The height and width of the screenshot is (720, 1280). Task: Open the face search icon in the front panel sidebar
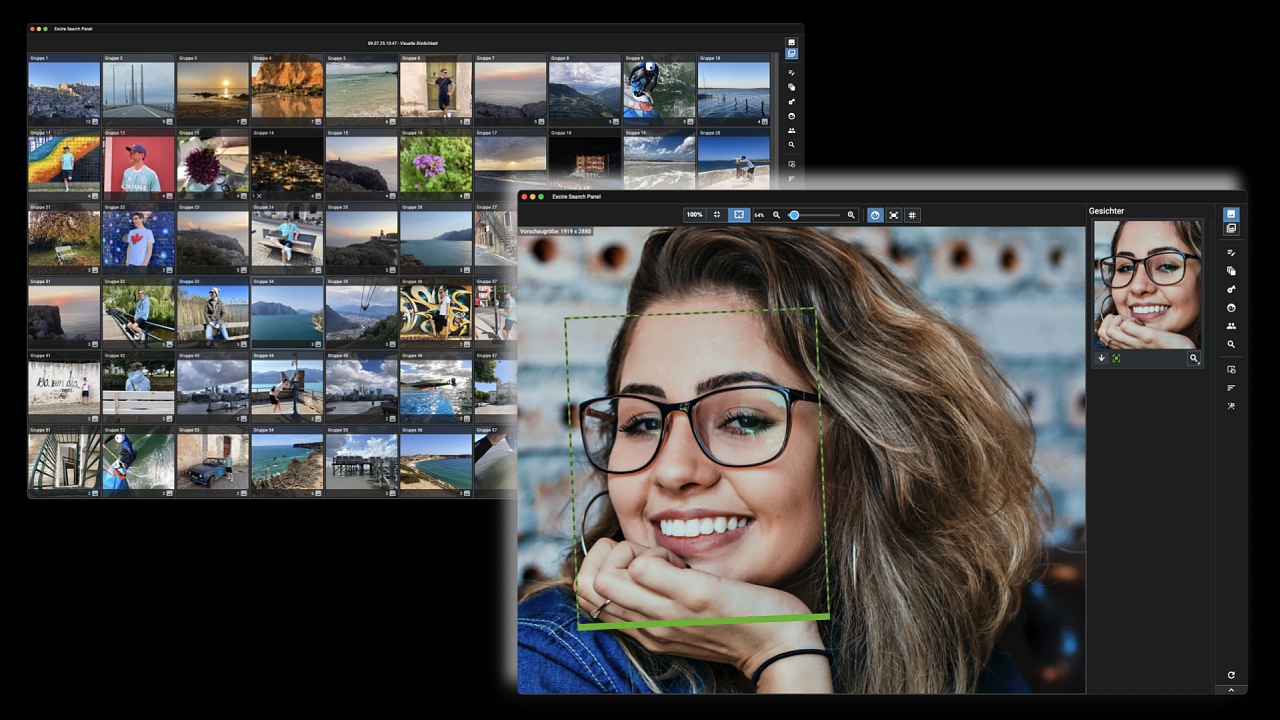[1231, 308]
